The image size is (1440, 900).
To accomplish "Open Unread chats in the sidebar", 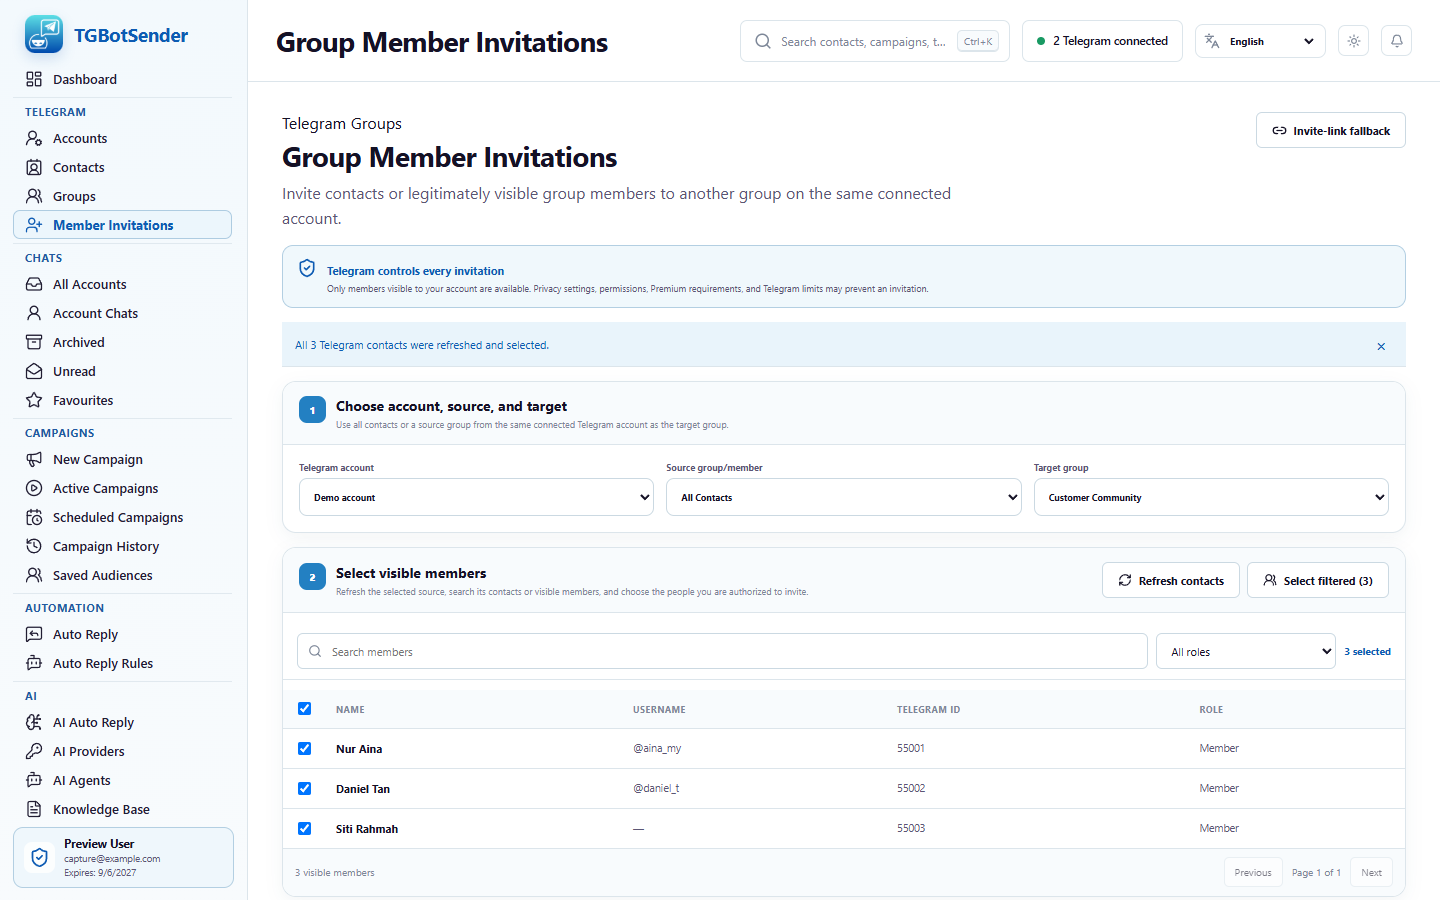I will pos(122,371).
